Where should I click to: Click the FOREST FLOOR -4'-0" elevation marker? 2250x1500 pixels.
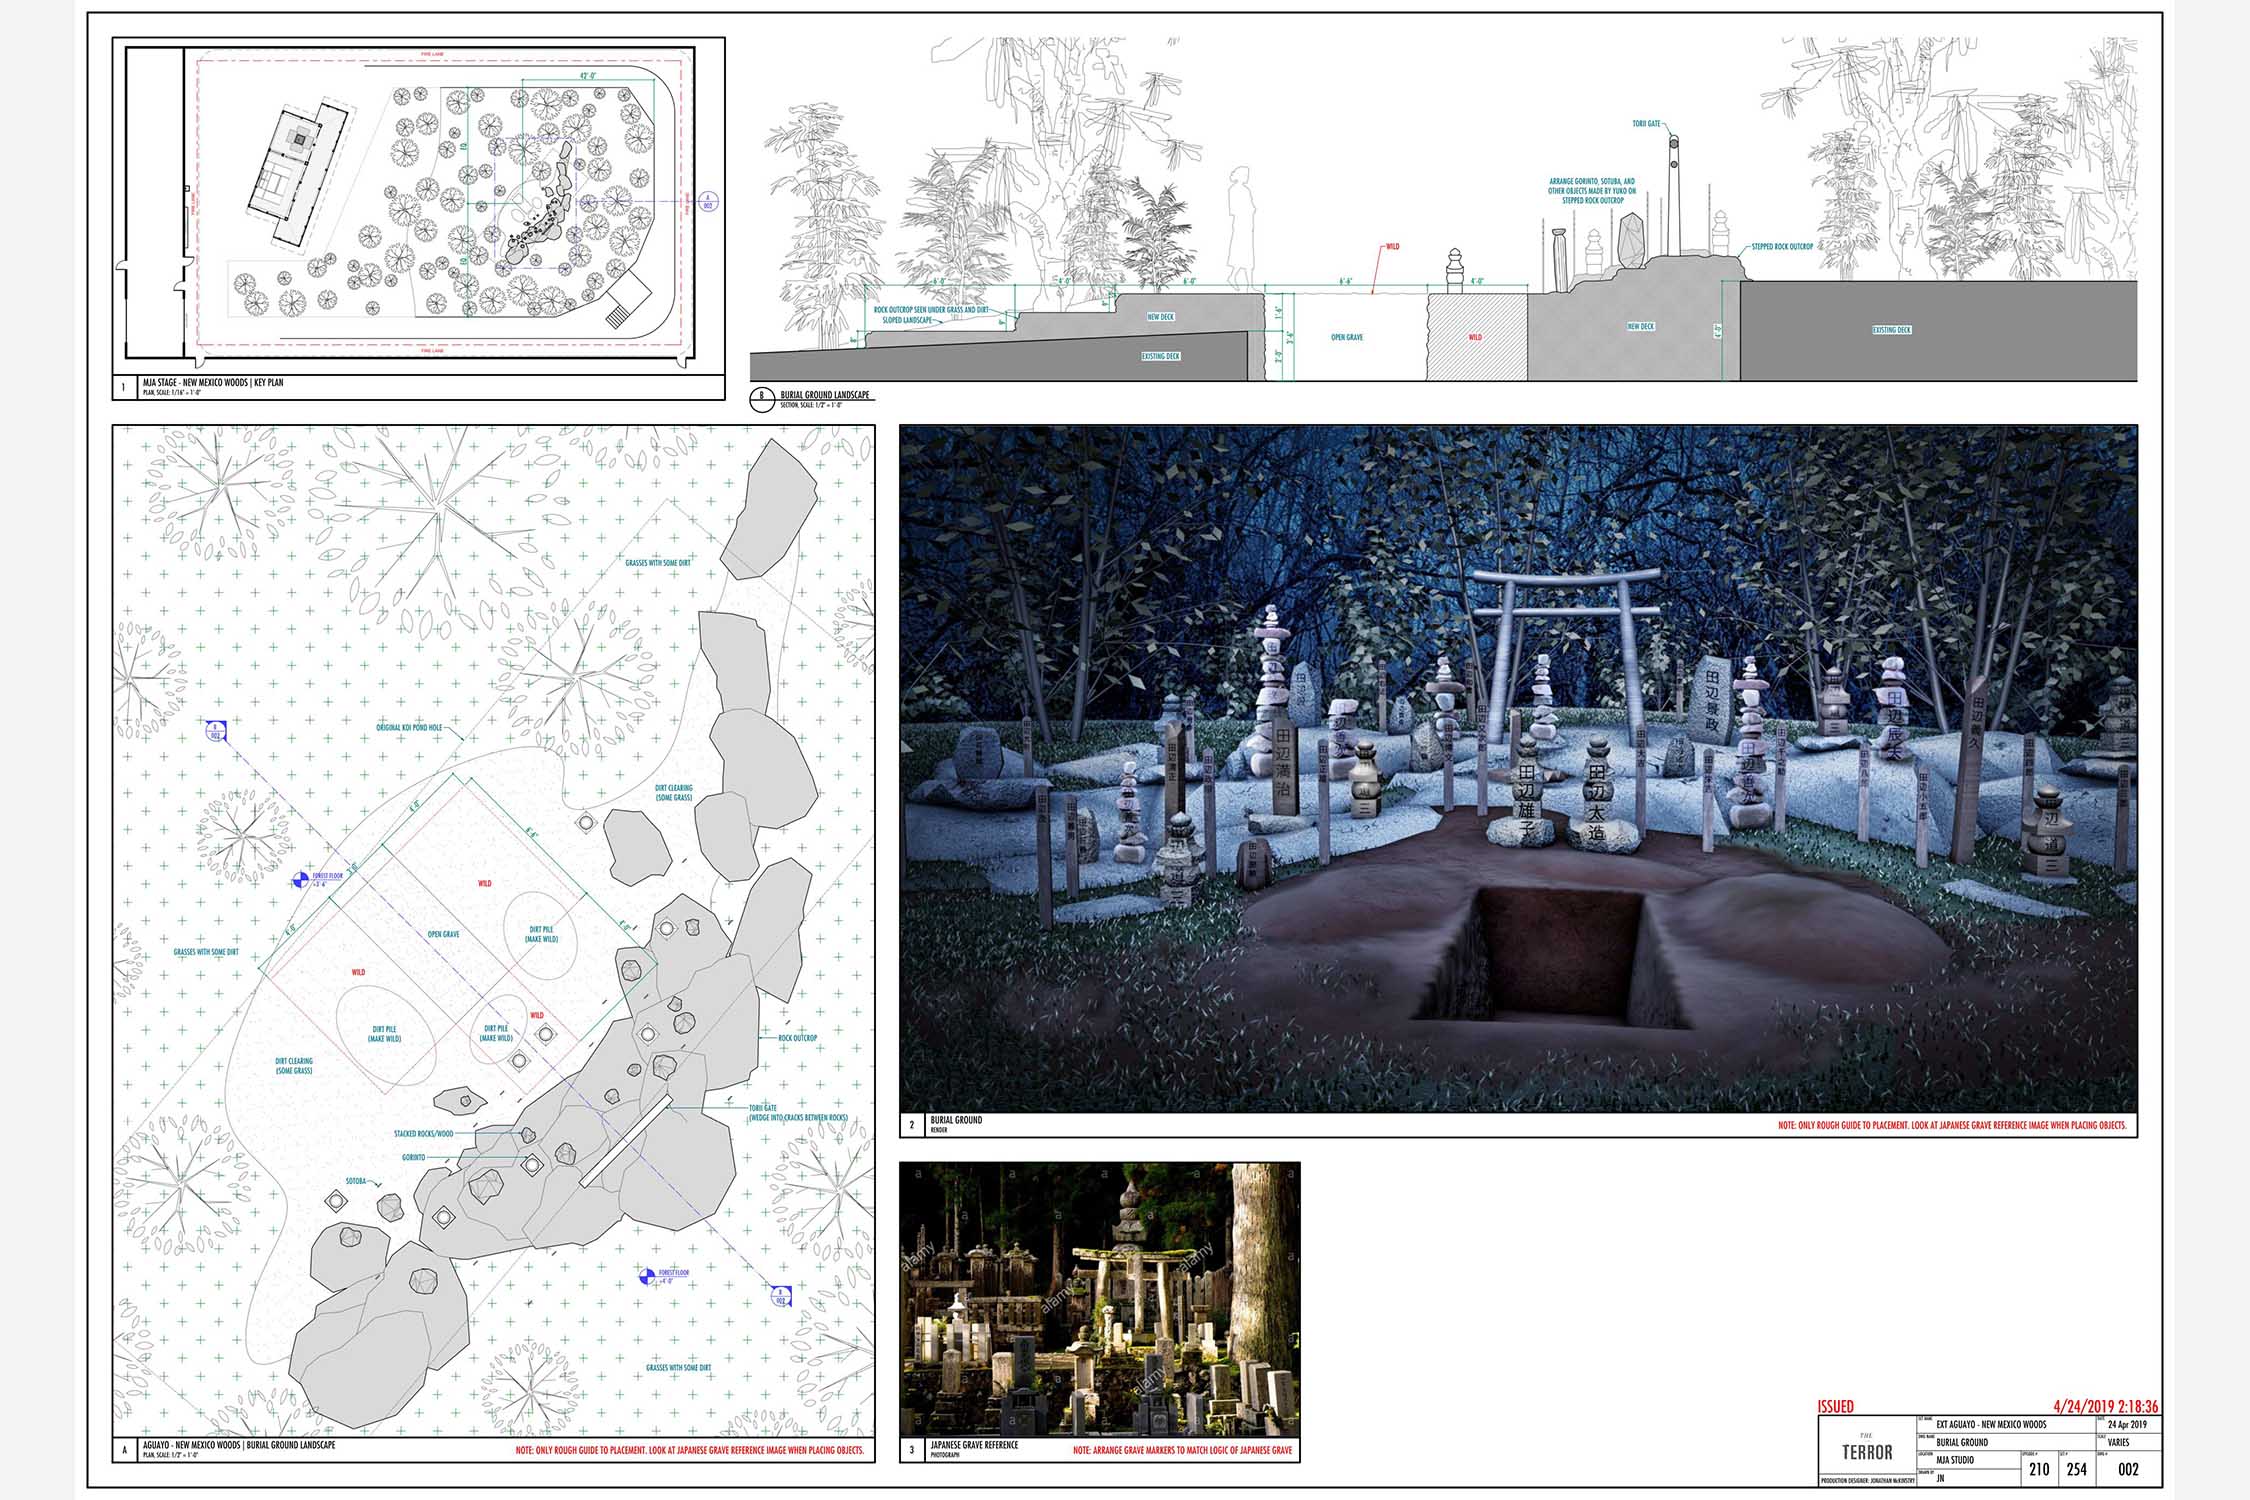coord(648,1277)
